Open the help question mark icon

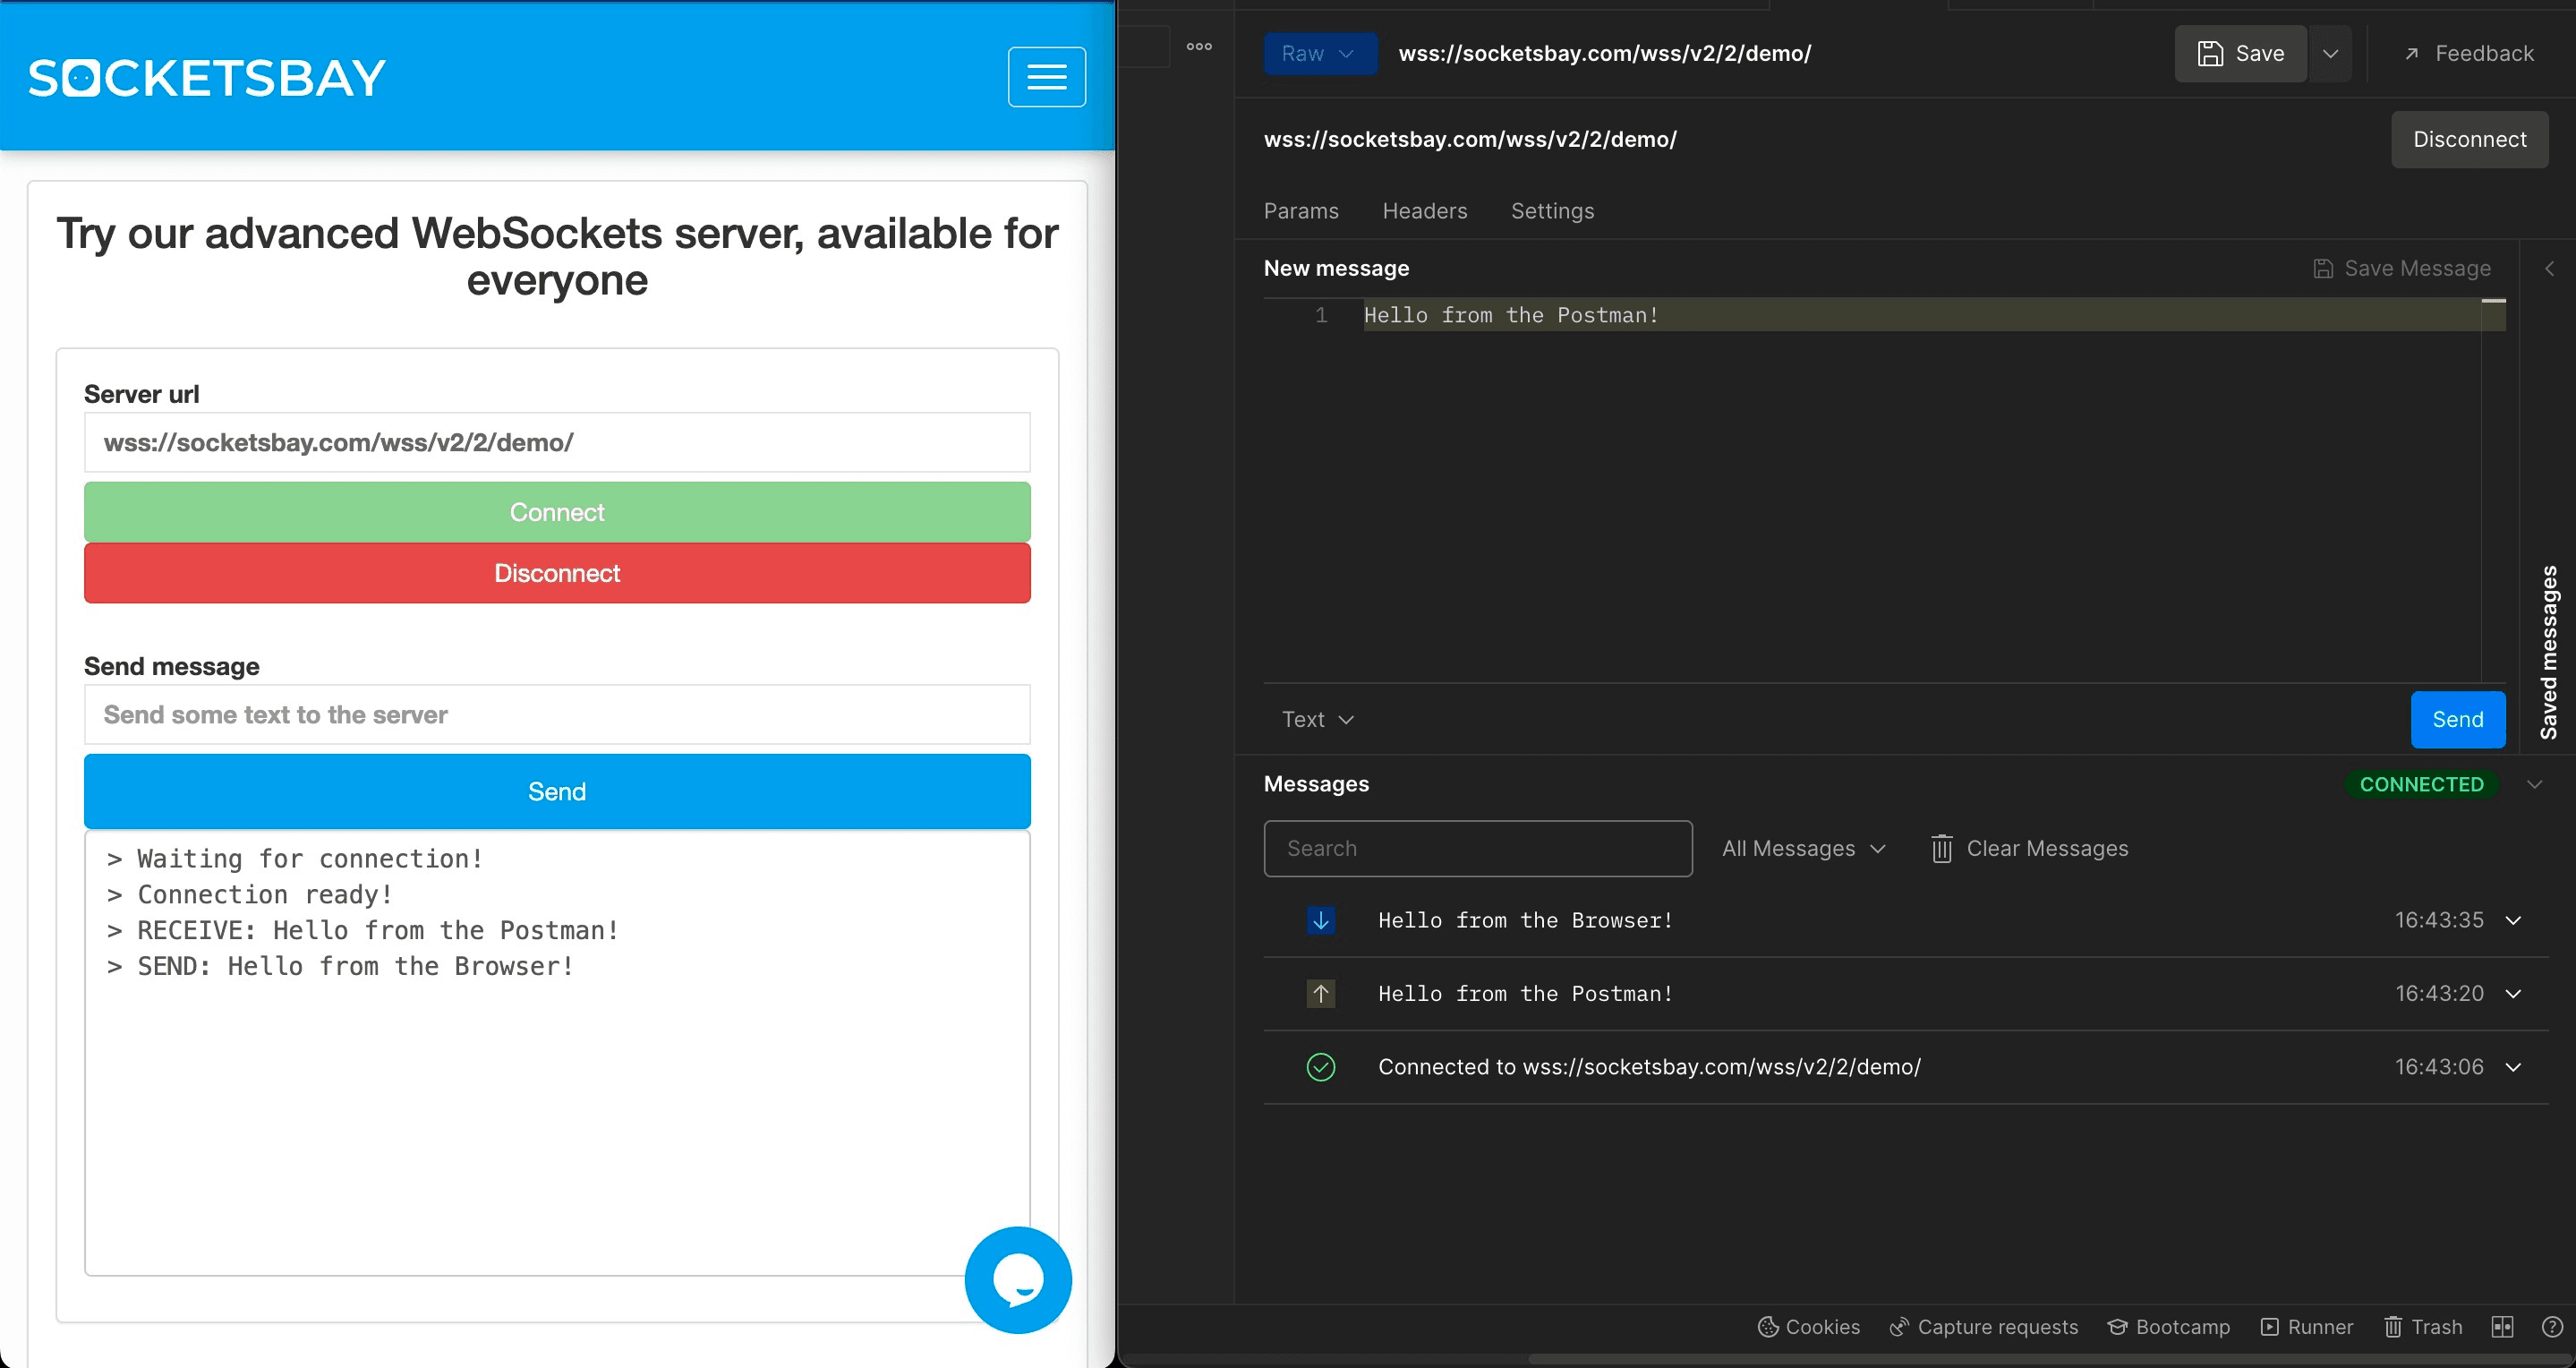(2551, 1326)
